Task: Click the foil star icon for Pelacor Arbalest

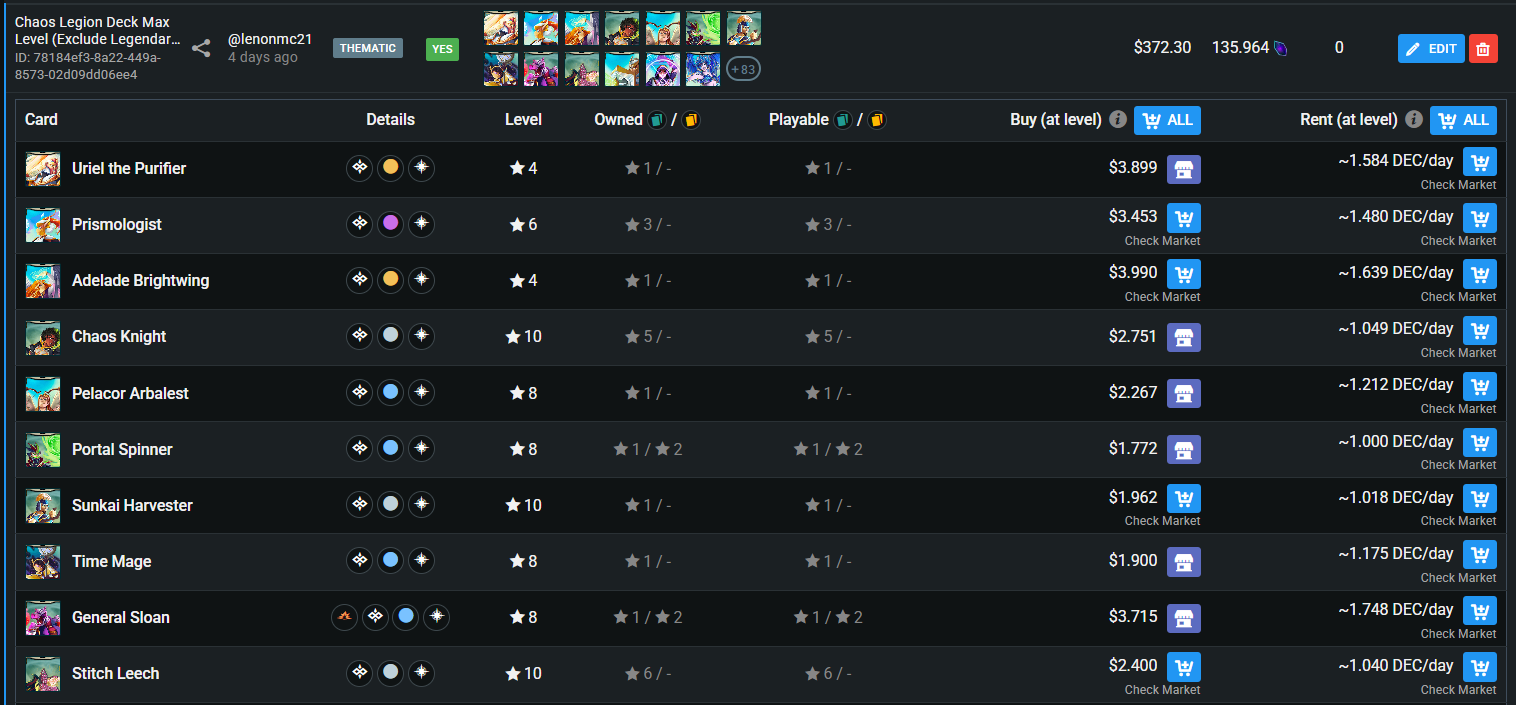Action: point(421,392)
